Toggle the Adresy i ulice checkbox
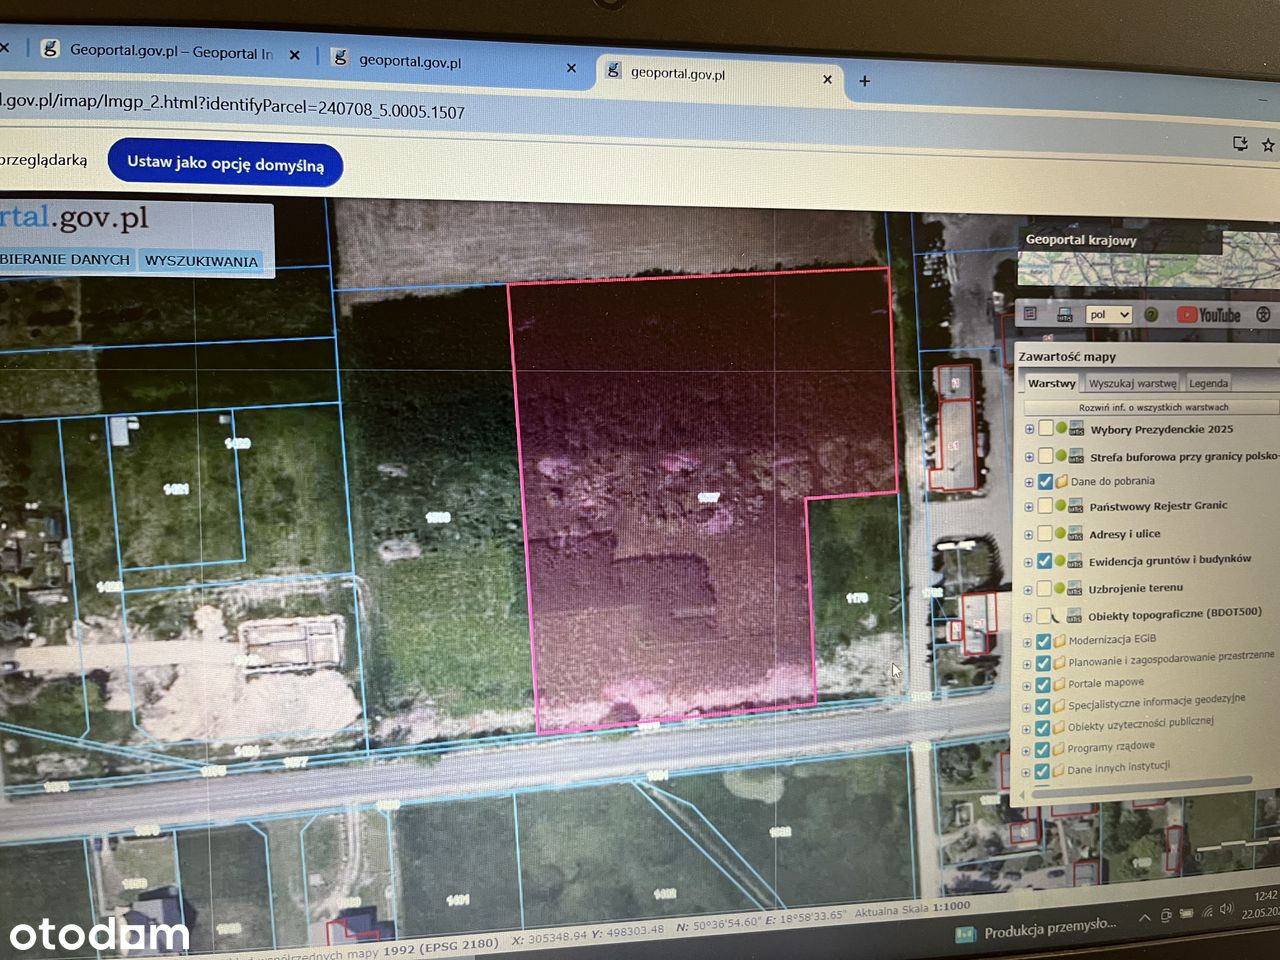The image size is (1280, 960). [1045, 534]
